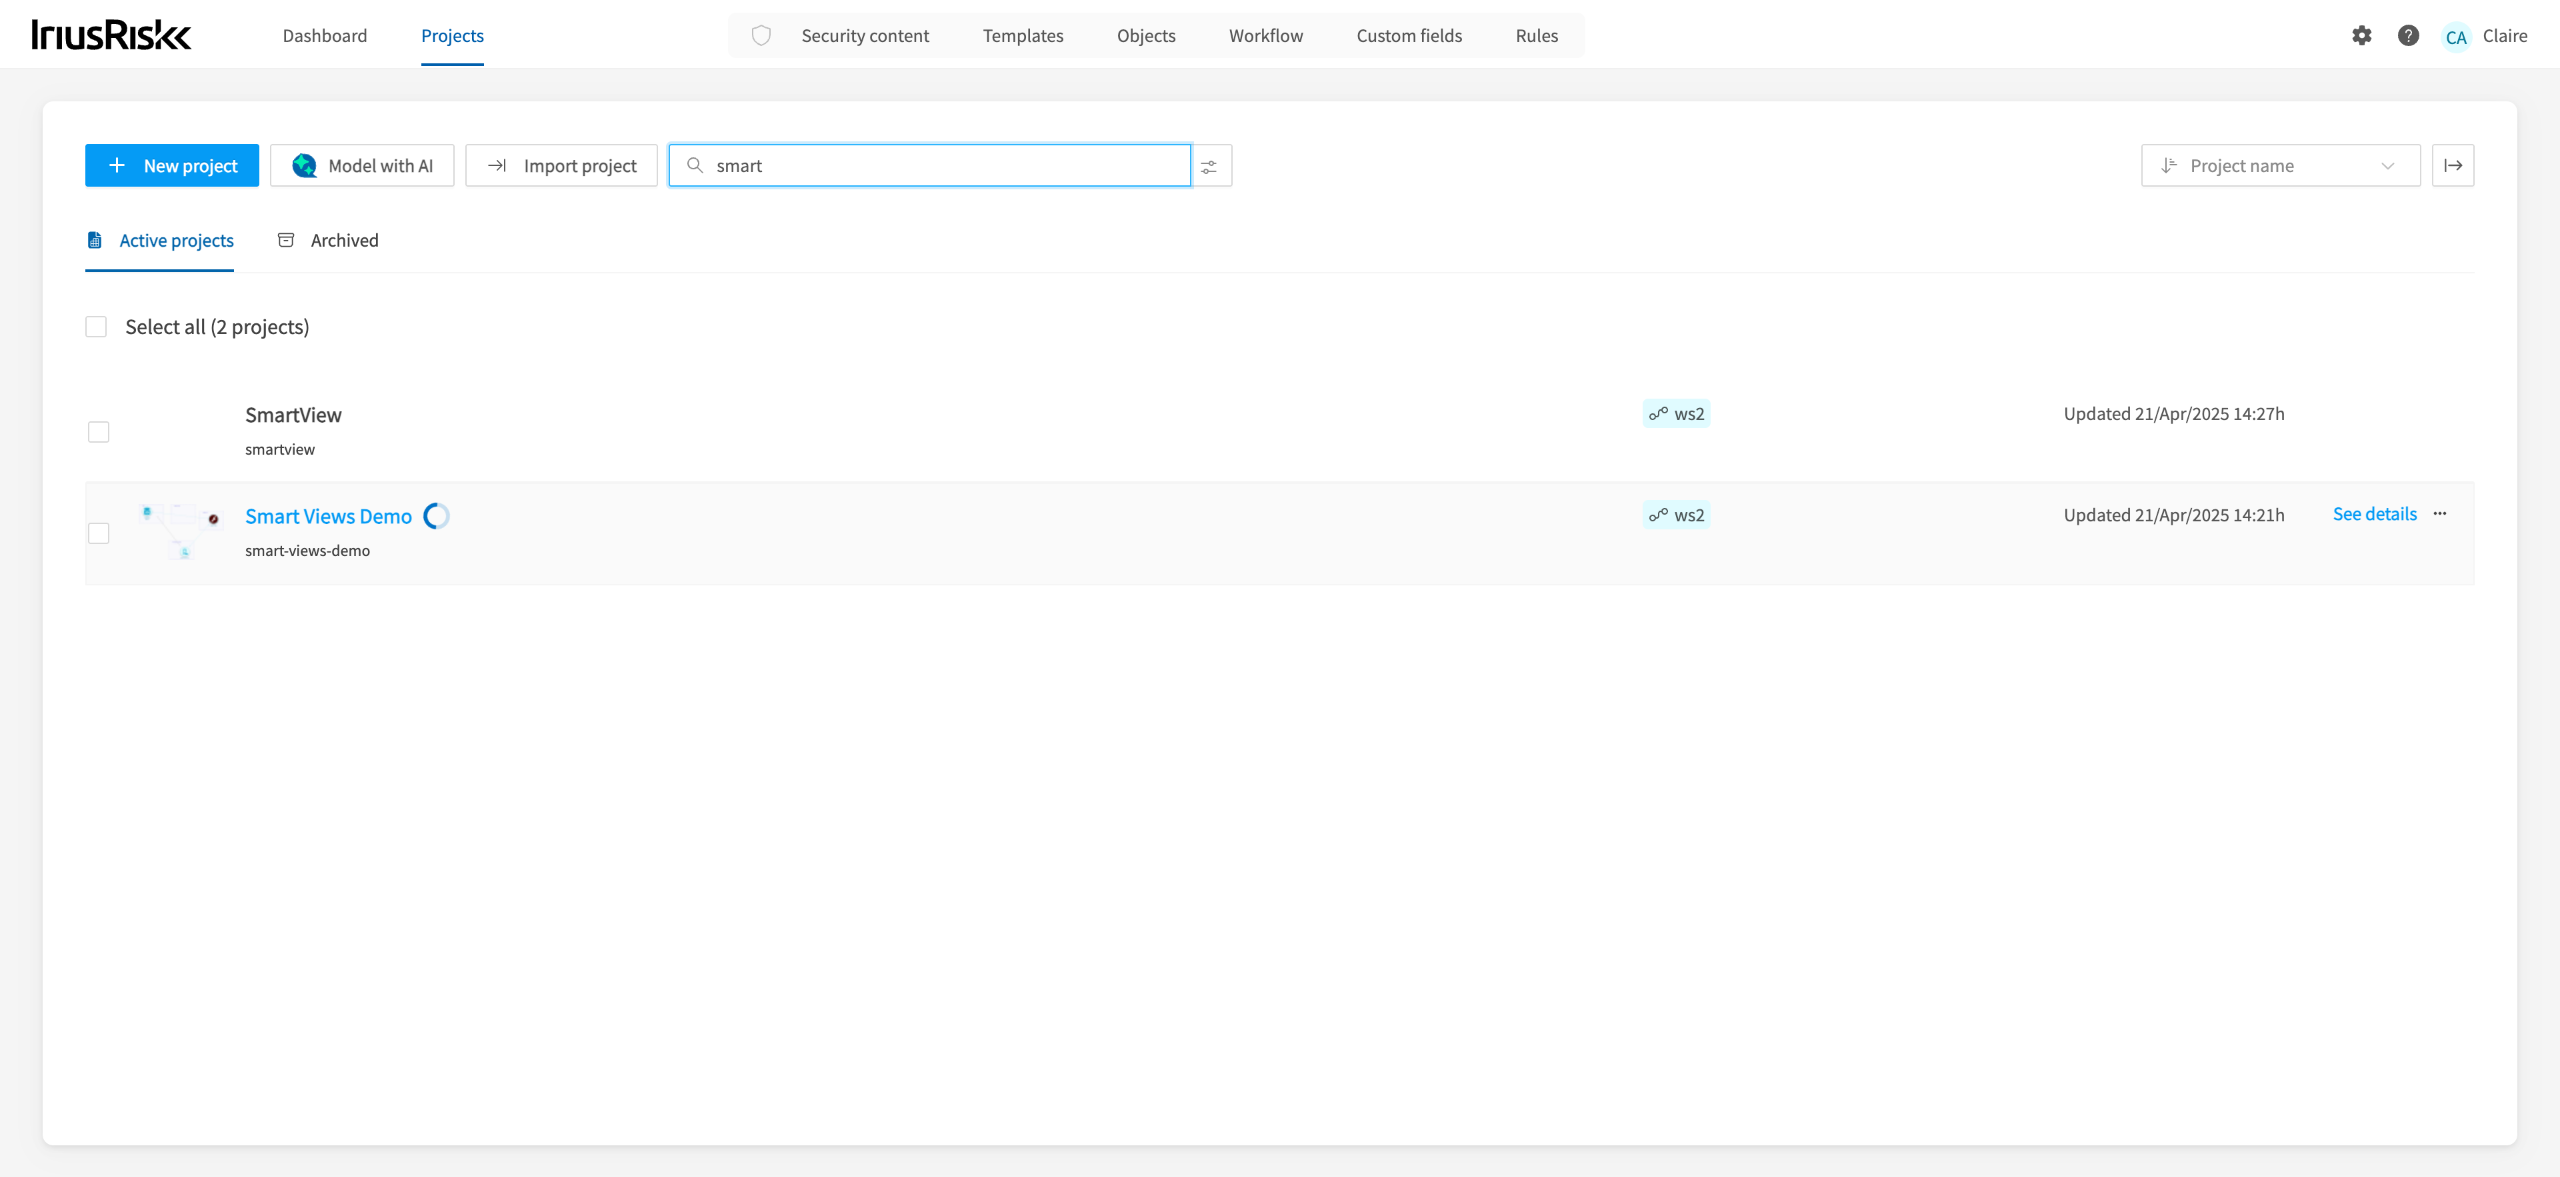Switch to the Archived tab
This screenshot has width=2560, height=1177.
[x=328, y=240]
